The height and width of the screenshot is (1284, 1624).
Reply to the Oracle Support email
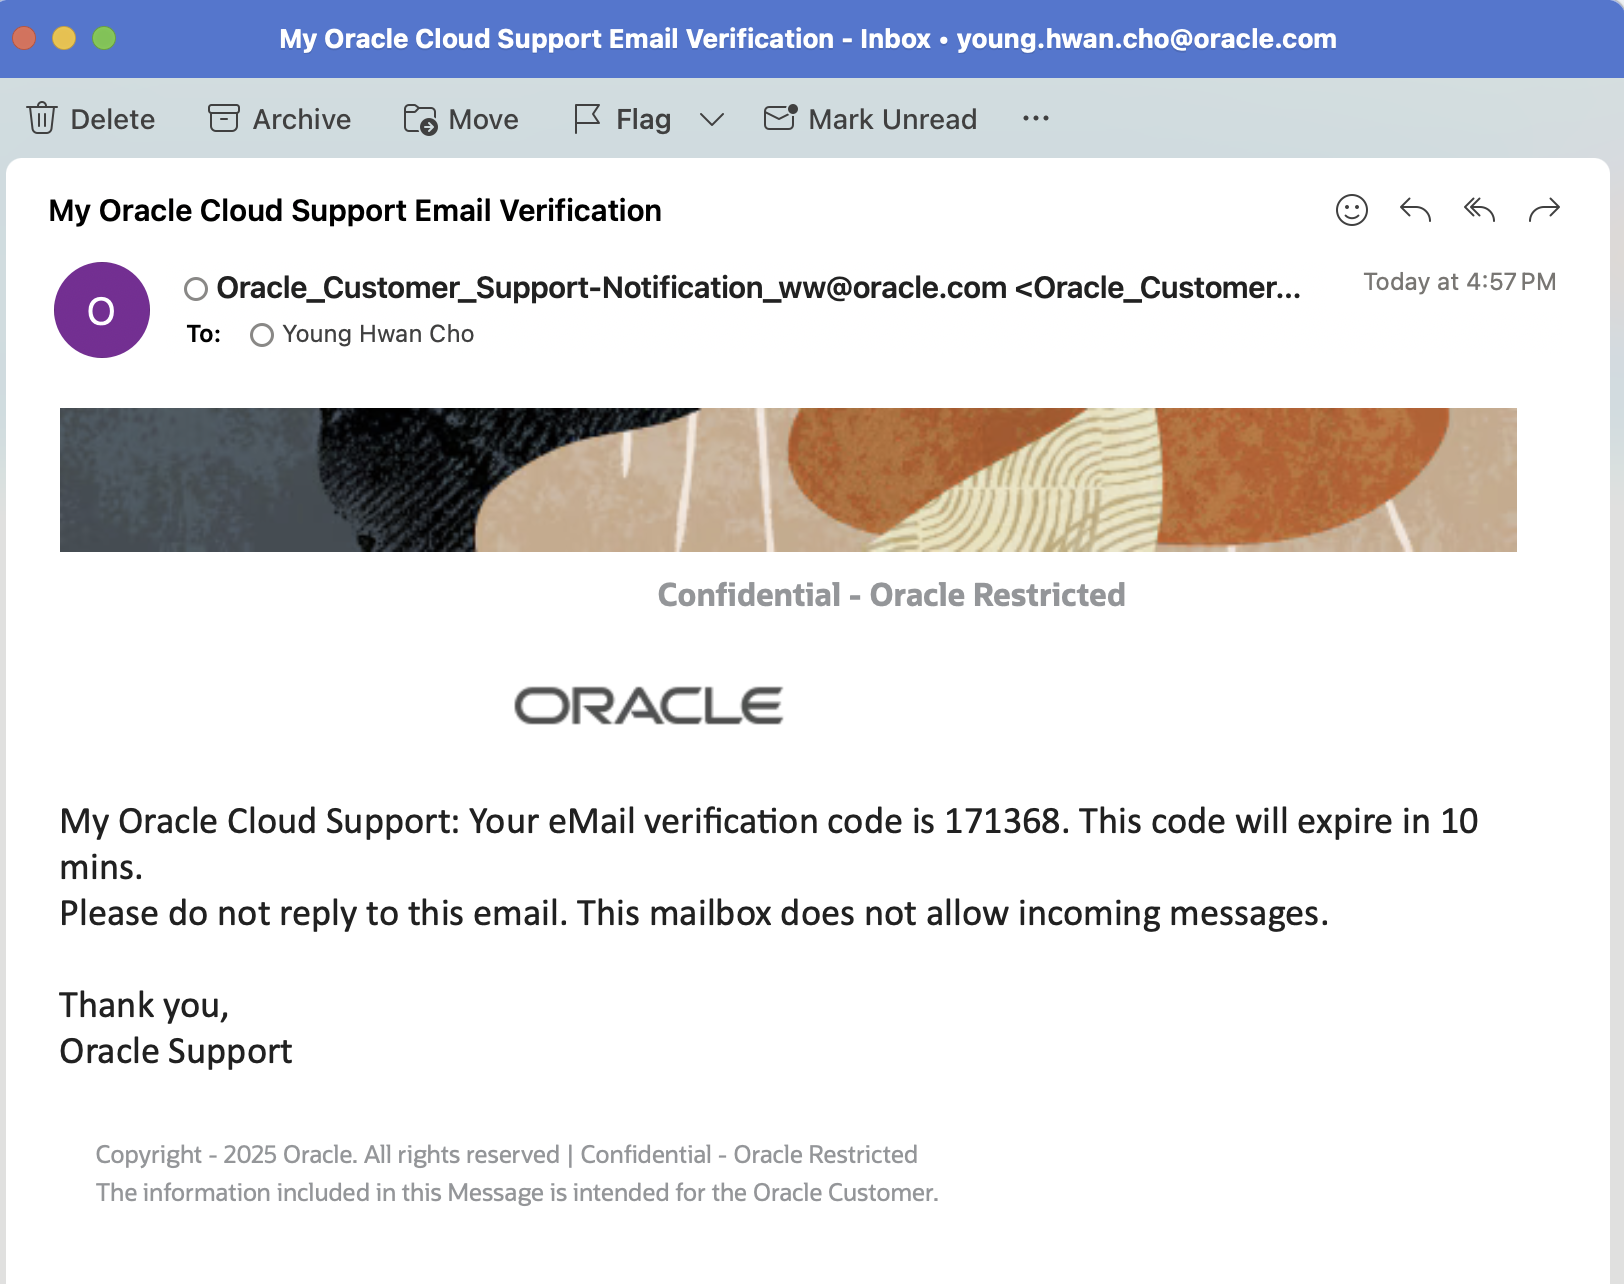point(1415,210)
